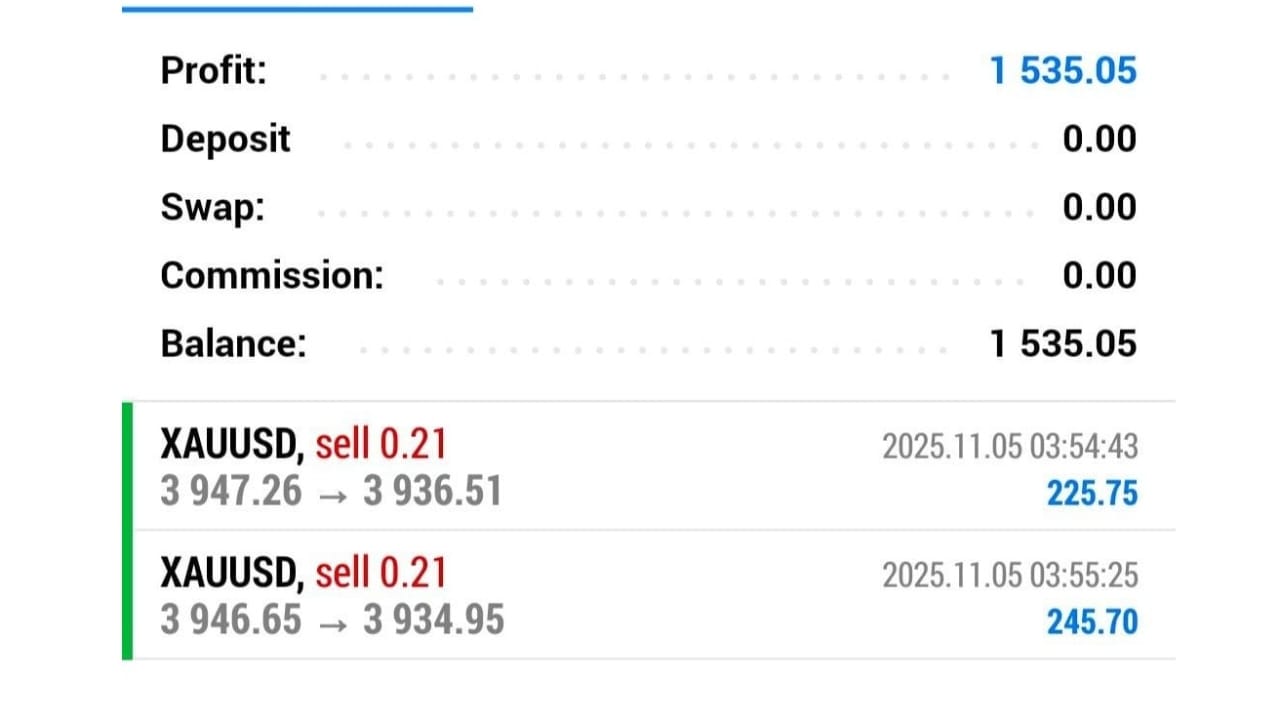Select the blue active tab underline
1280x720 pixels.
point(297,9)
